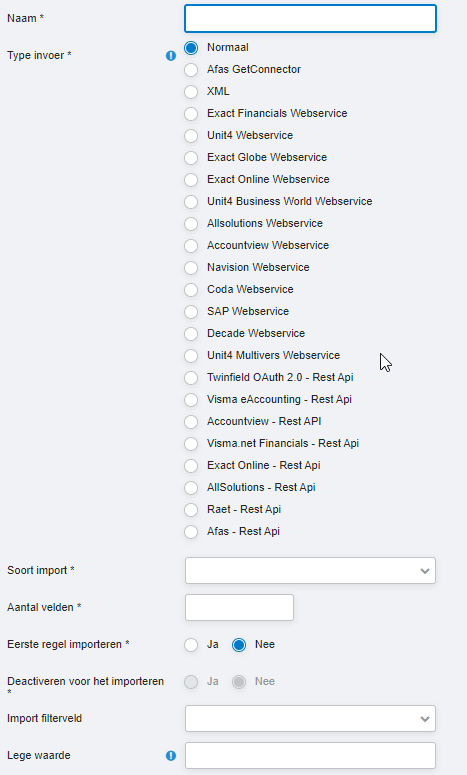Pick Accountview - Rest API radio button
The image size is (467, 775).
click(191, 422)
